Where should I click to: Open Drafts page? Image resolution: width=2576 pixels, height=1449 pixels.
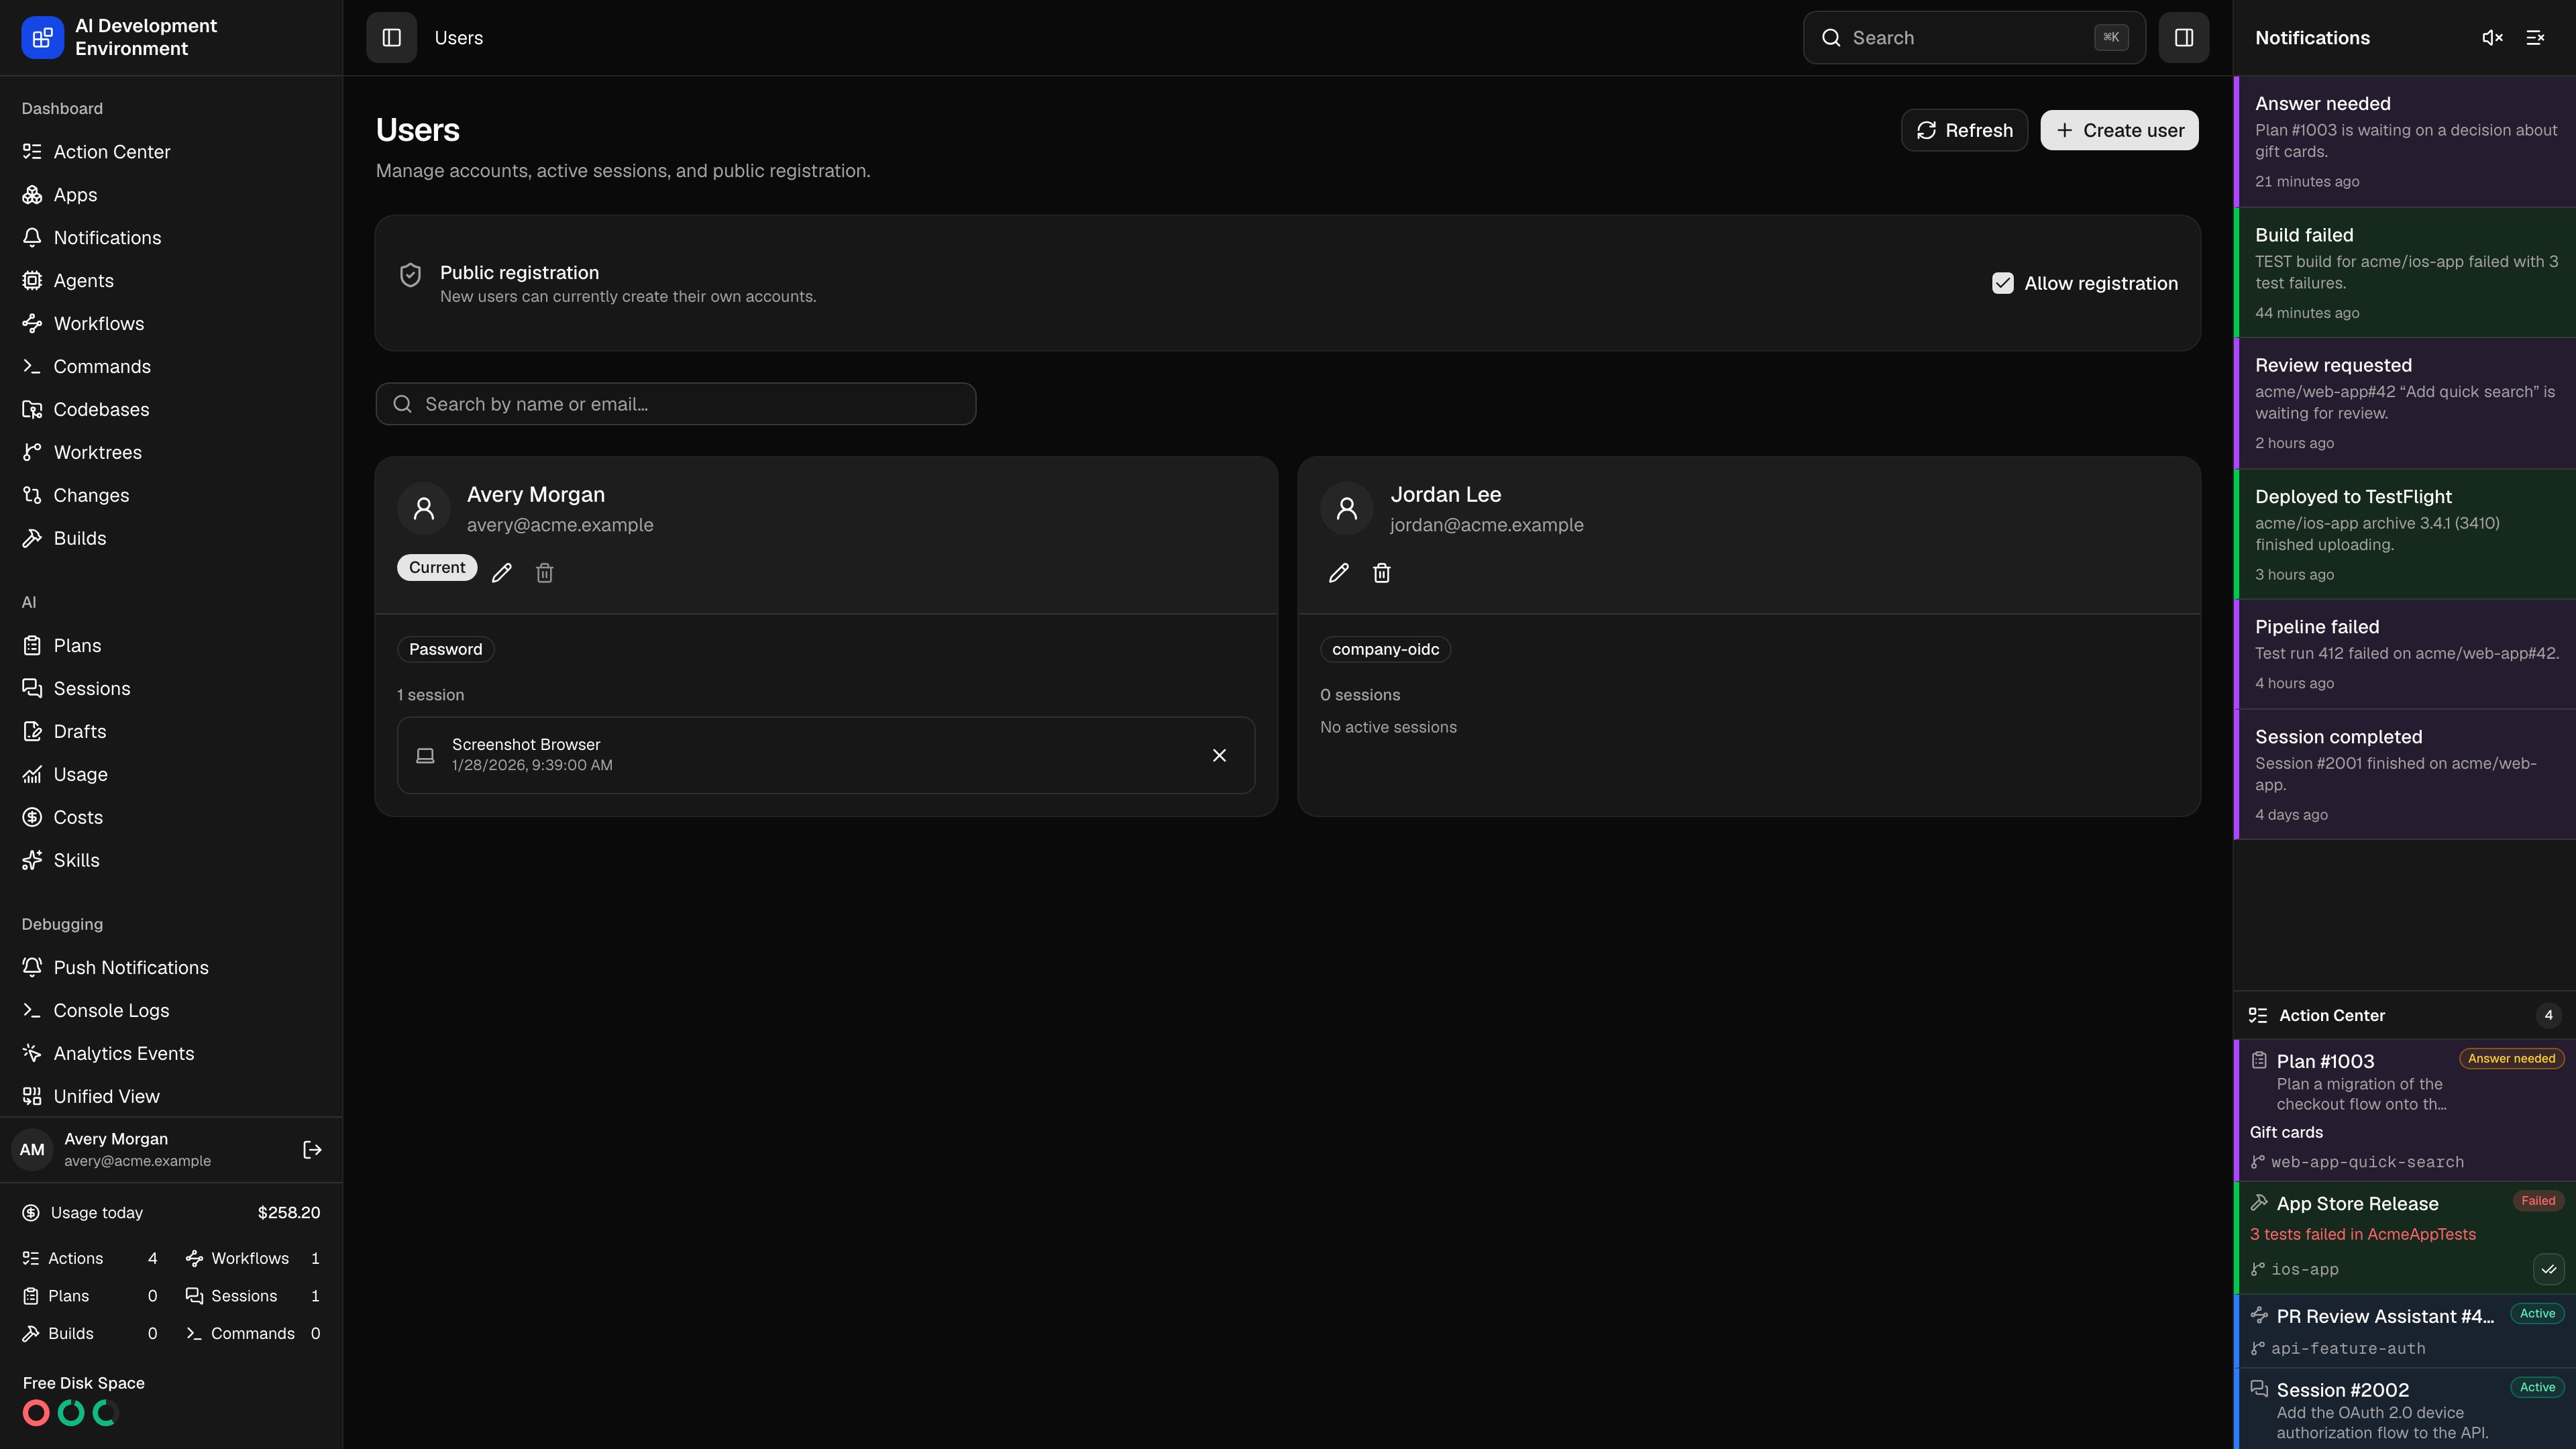point(171,732)
